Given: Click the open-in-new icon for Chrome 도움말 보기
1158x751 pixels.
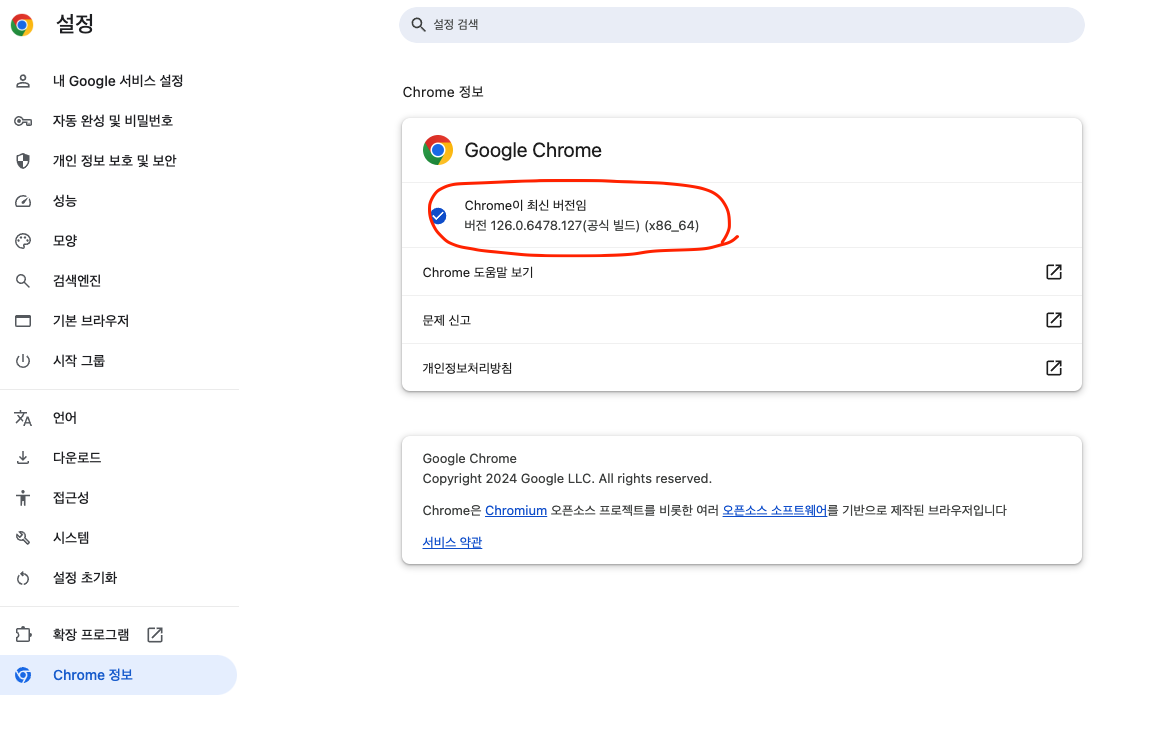Looking at the screenshot, I should [1054, 272].
